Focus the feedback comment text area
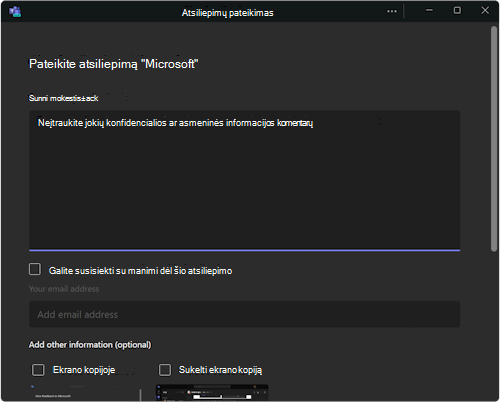This screenshot has height=402, width=500. click(244, 181)
